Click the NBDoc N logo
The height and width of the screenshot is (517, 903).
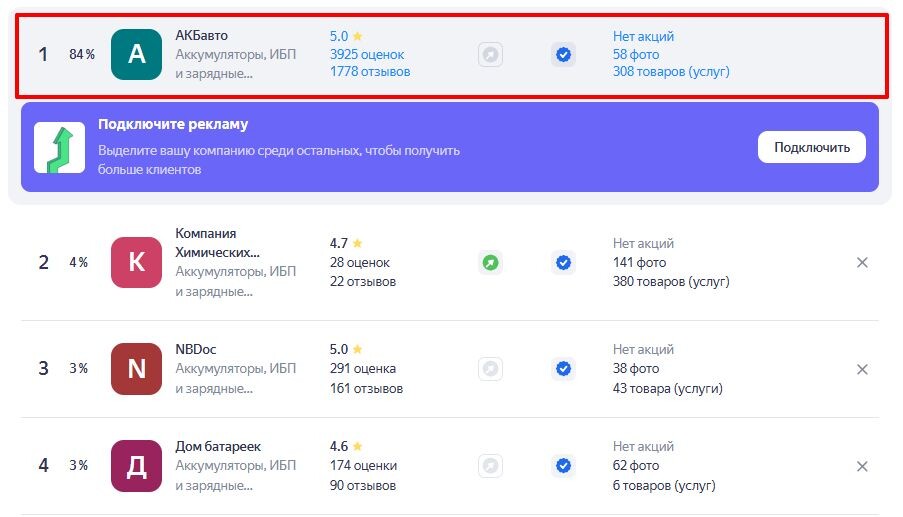click(136, 368)
